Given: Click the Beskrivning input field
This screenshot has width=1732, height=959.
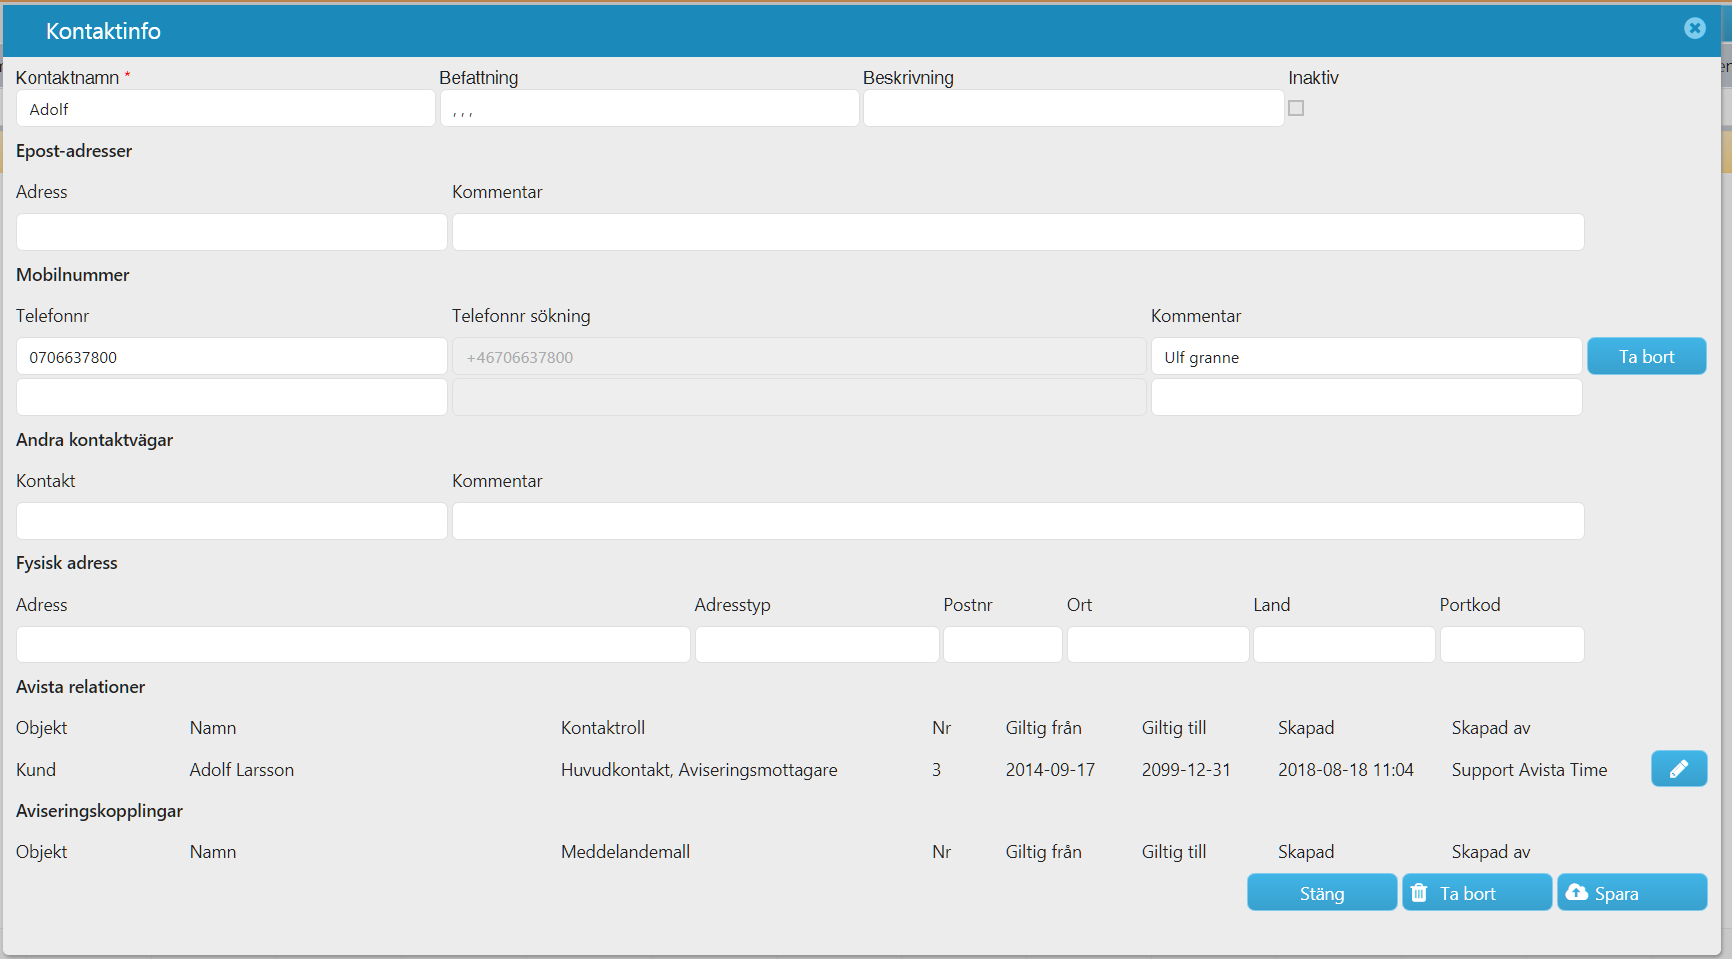Looking at the screenshot, I should click(x=1074, y=109).
